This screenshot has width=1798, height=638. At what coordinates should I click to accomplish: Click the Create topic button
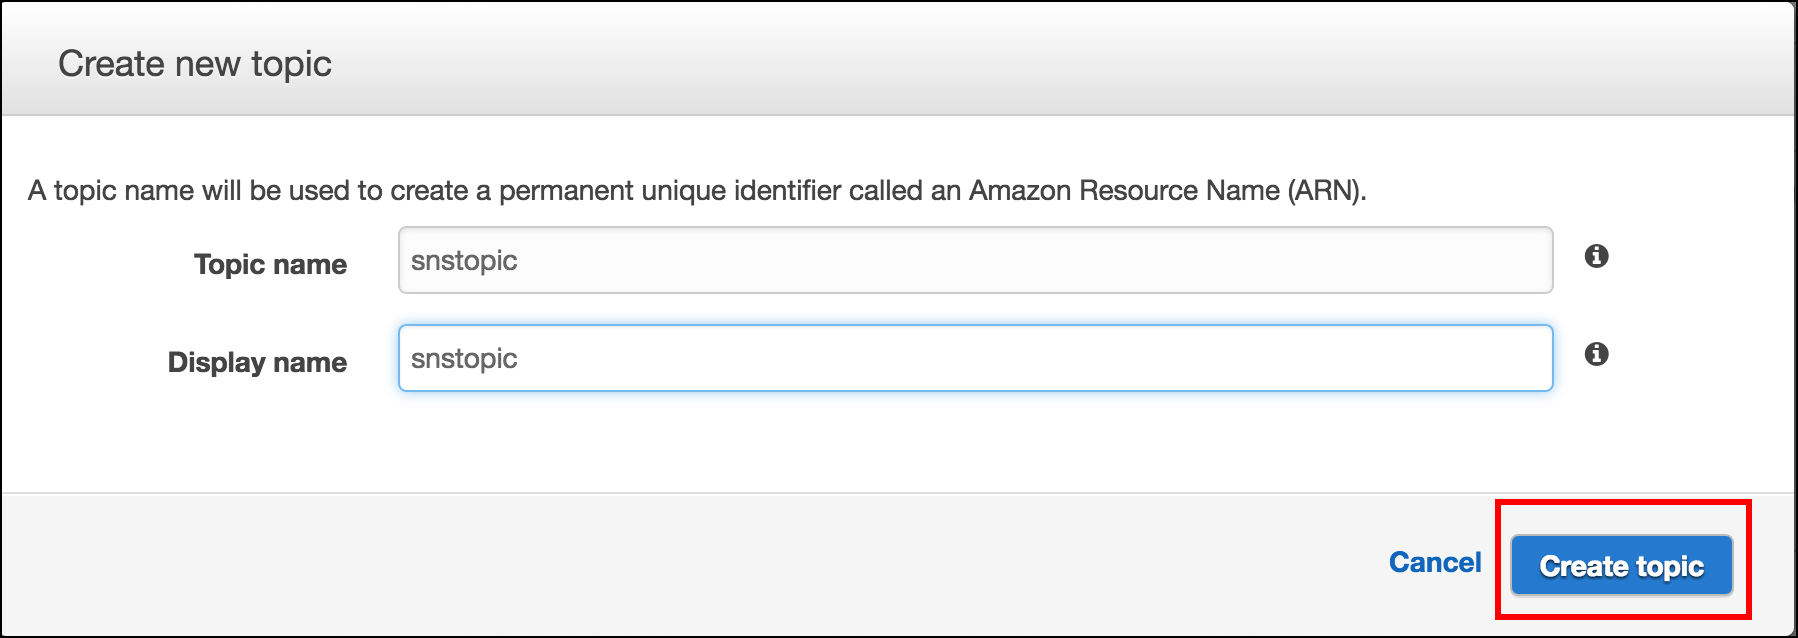pos(1621,566)
